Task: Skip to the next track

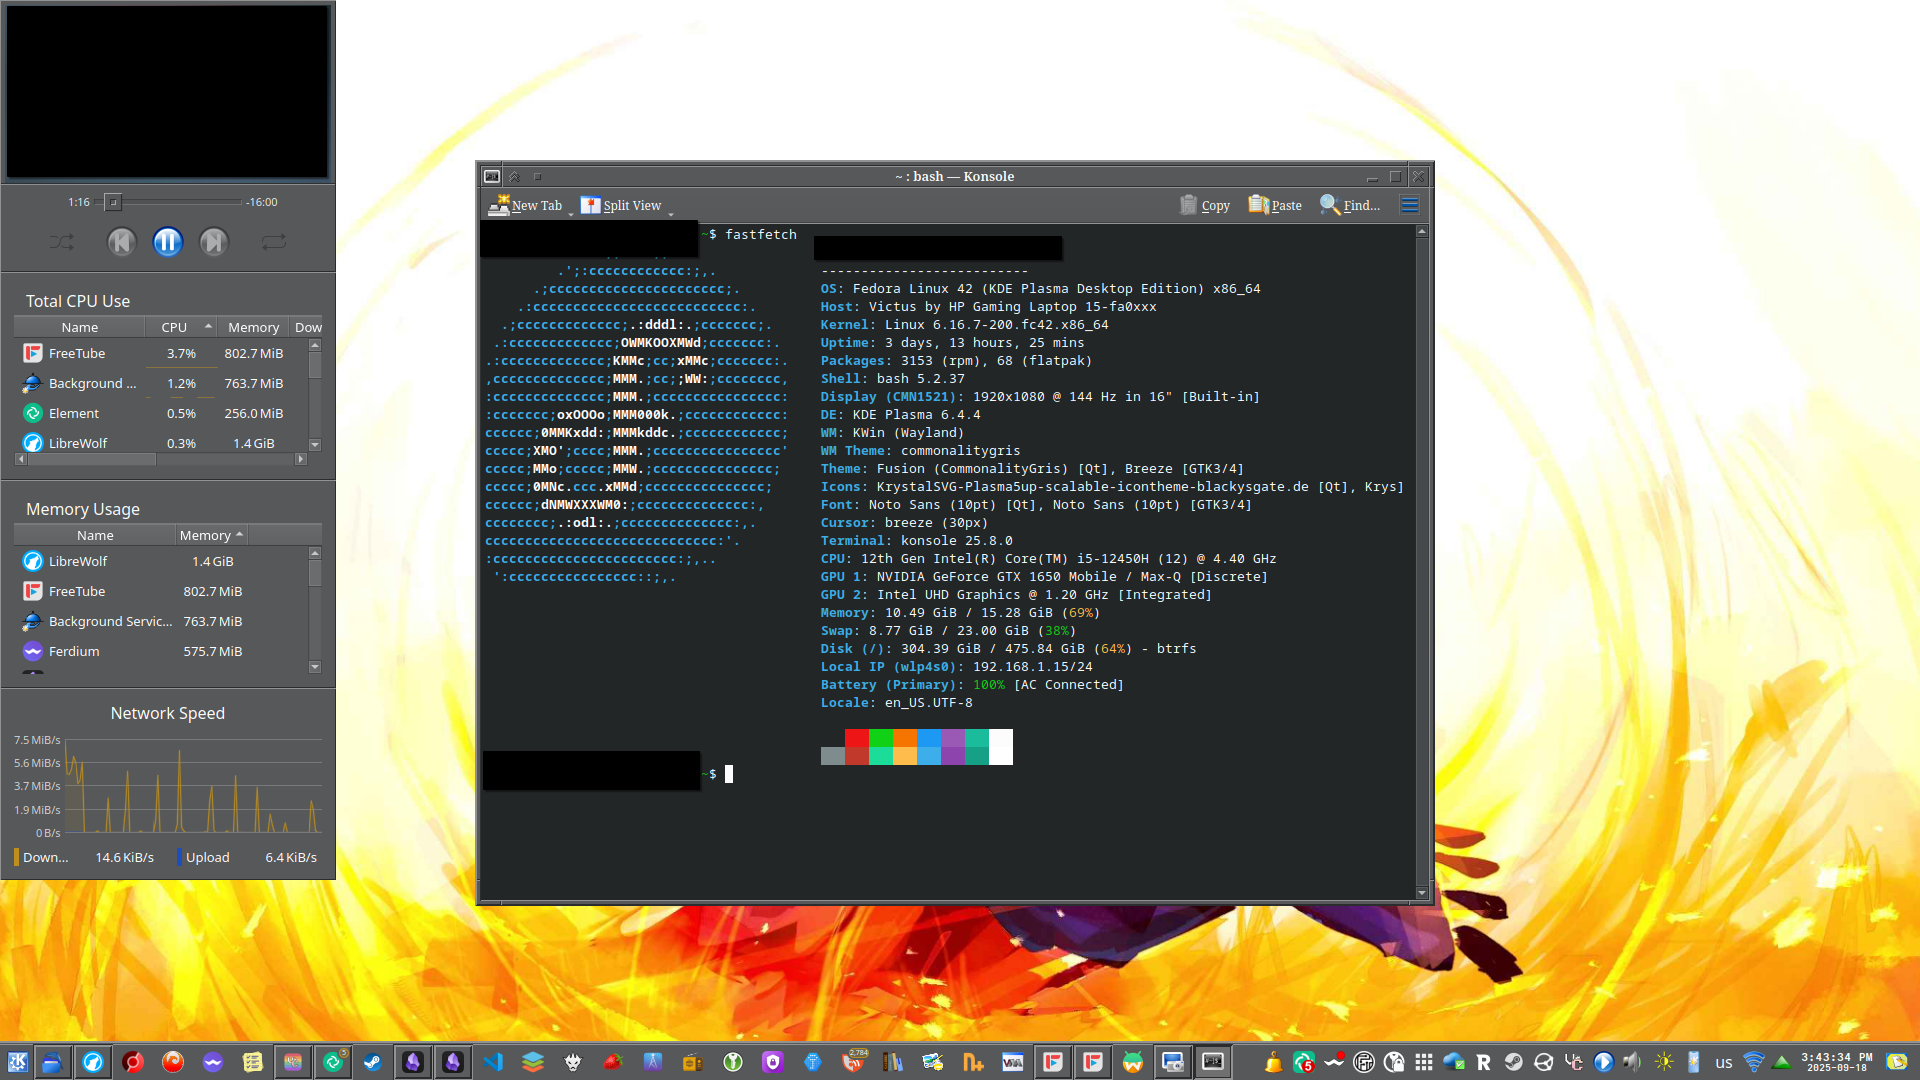Action: click(x=214, y=242)
